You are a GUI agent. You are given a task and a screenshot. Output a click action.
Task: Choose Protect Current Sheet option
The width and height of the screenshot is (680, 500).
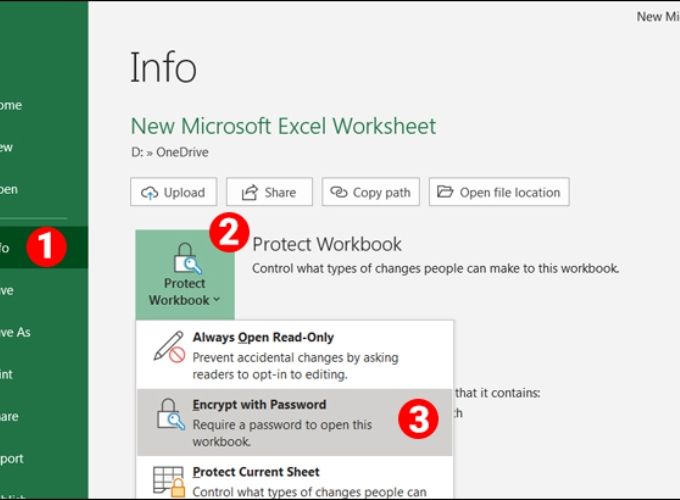[x=295, y=477]
